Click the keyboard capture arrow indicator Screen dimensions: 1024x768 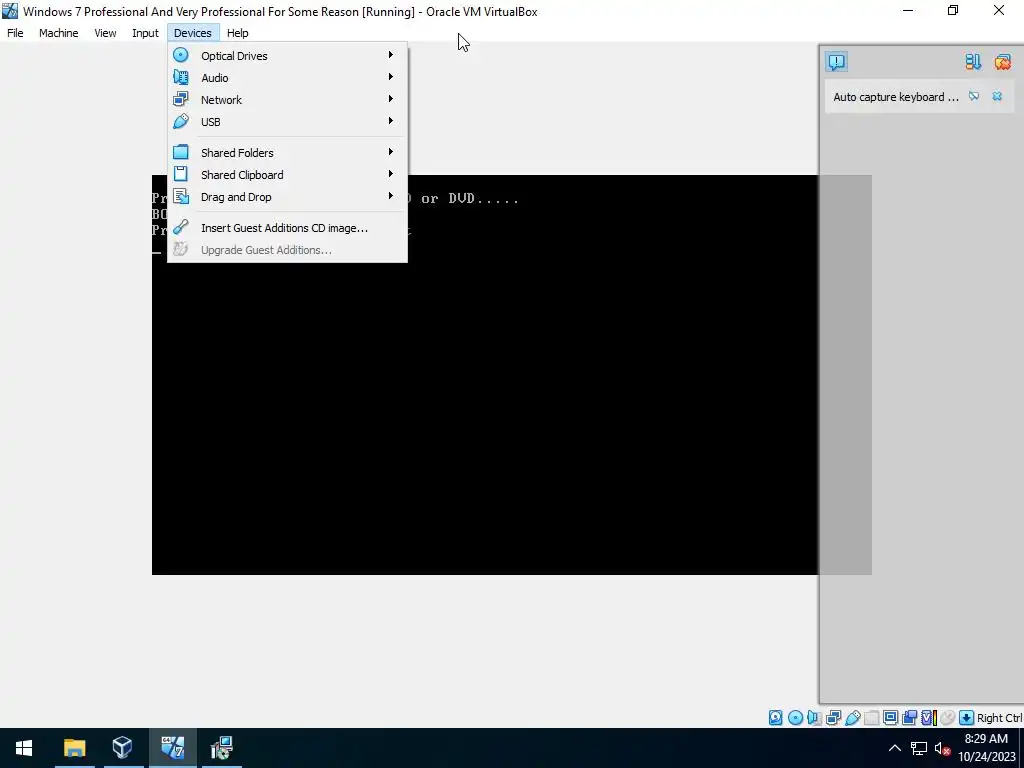point(967,718)
